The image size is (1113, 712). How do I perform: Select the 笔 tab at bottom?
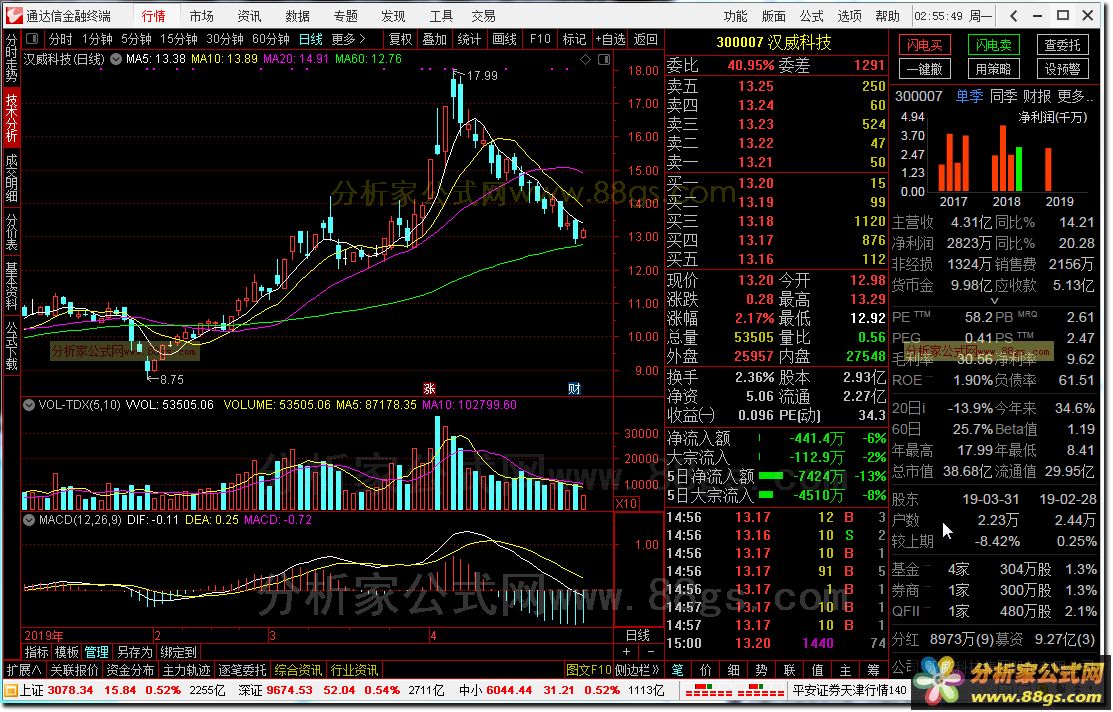click(x=677, y=670)
